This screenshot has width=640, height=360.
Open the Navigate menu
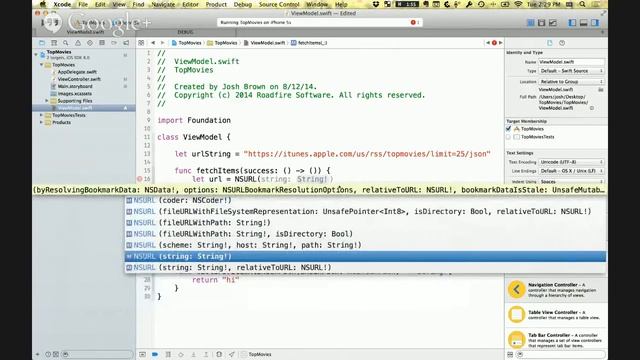point(163,4)
